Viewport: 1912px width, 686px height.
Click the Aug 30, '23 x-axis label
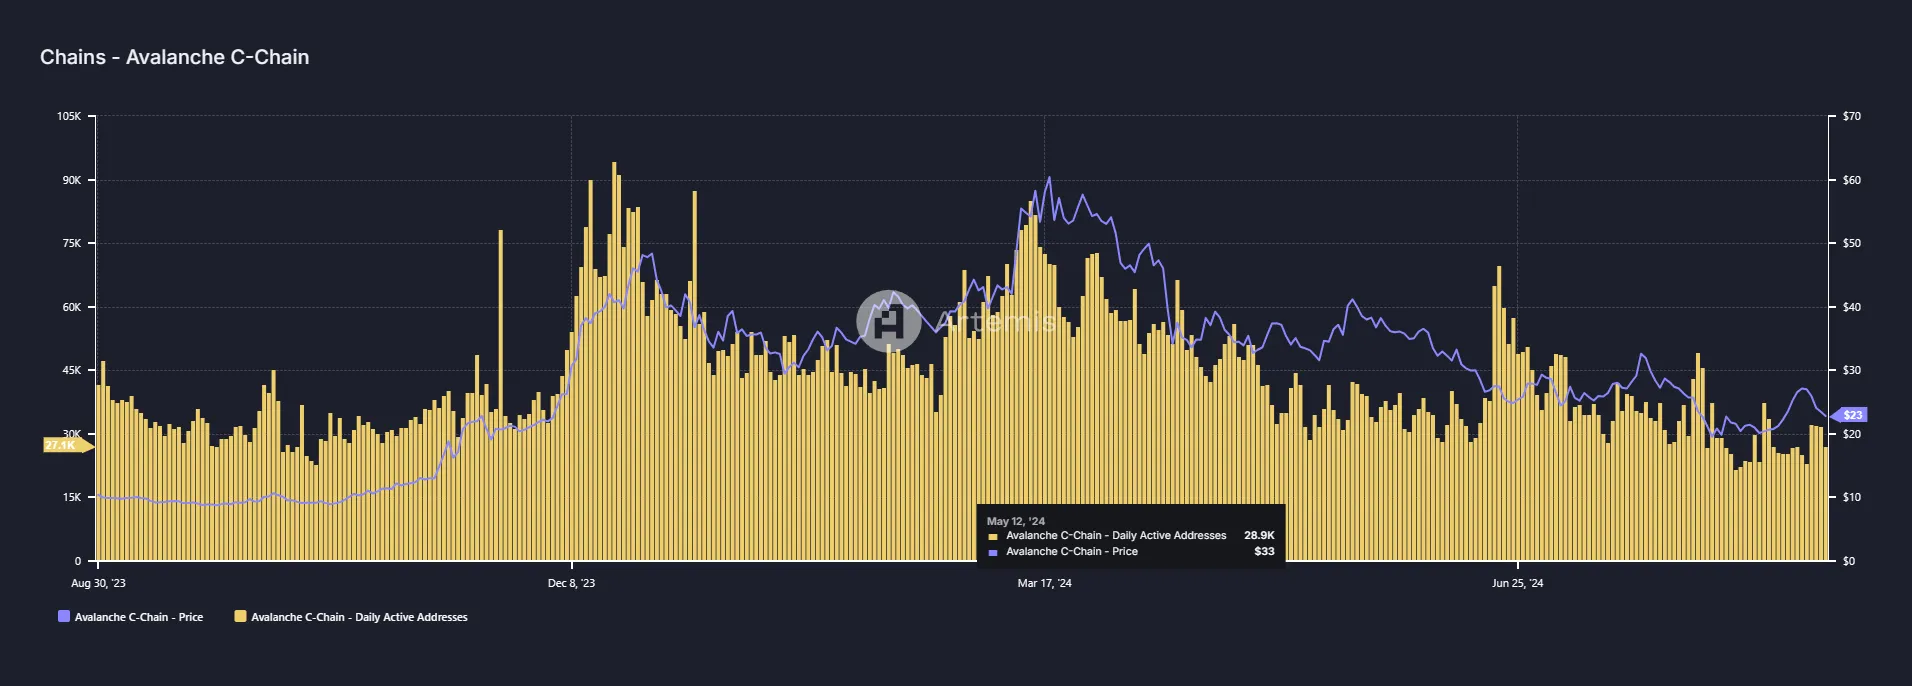coord(98,583)
